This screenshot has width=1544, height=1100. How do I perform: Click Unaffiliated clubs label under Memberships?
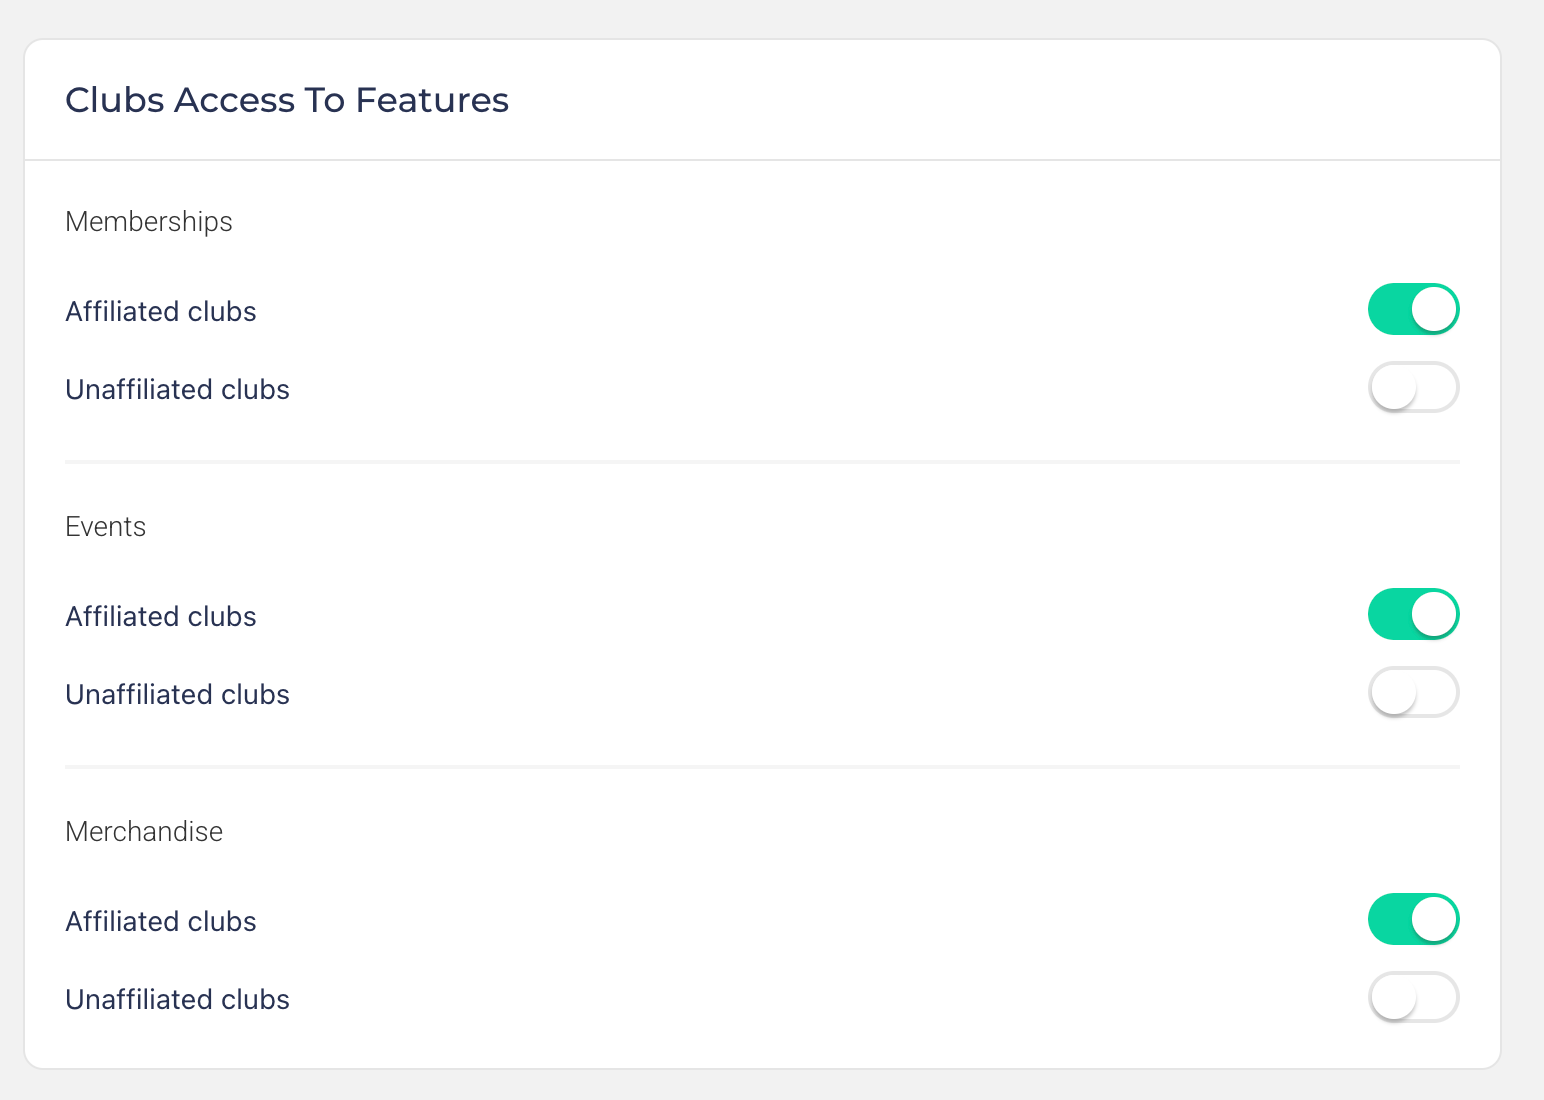(x=177, y=390)
